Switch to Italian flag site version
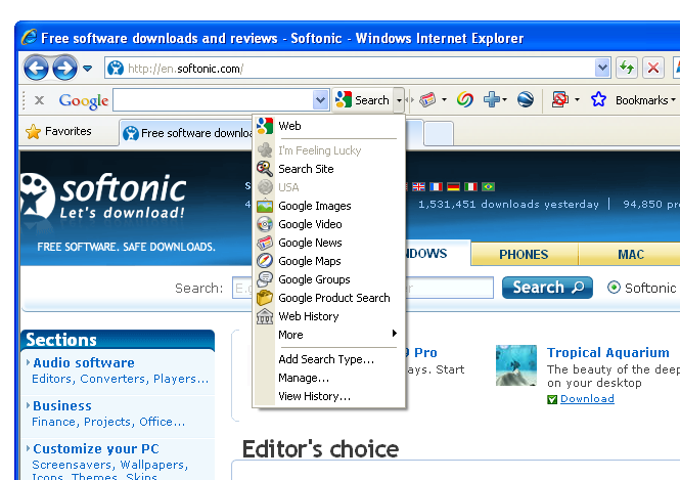 471,186
